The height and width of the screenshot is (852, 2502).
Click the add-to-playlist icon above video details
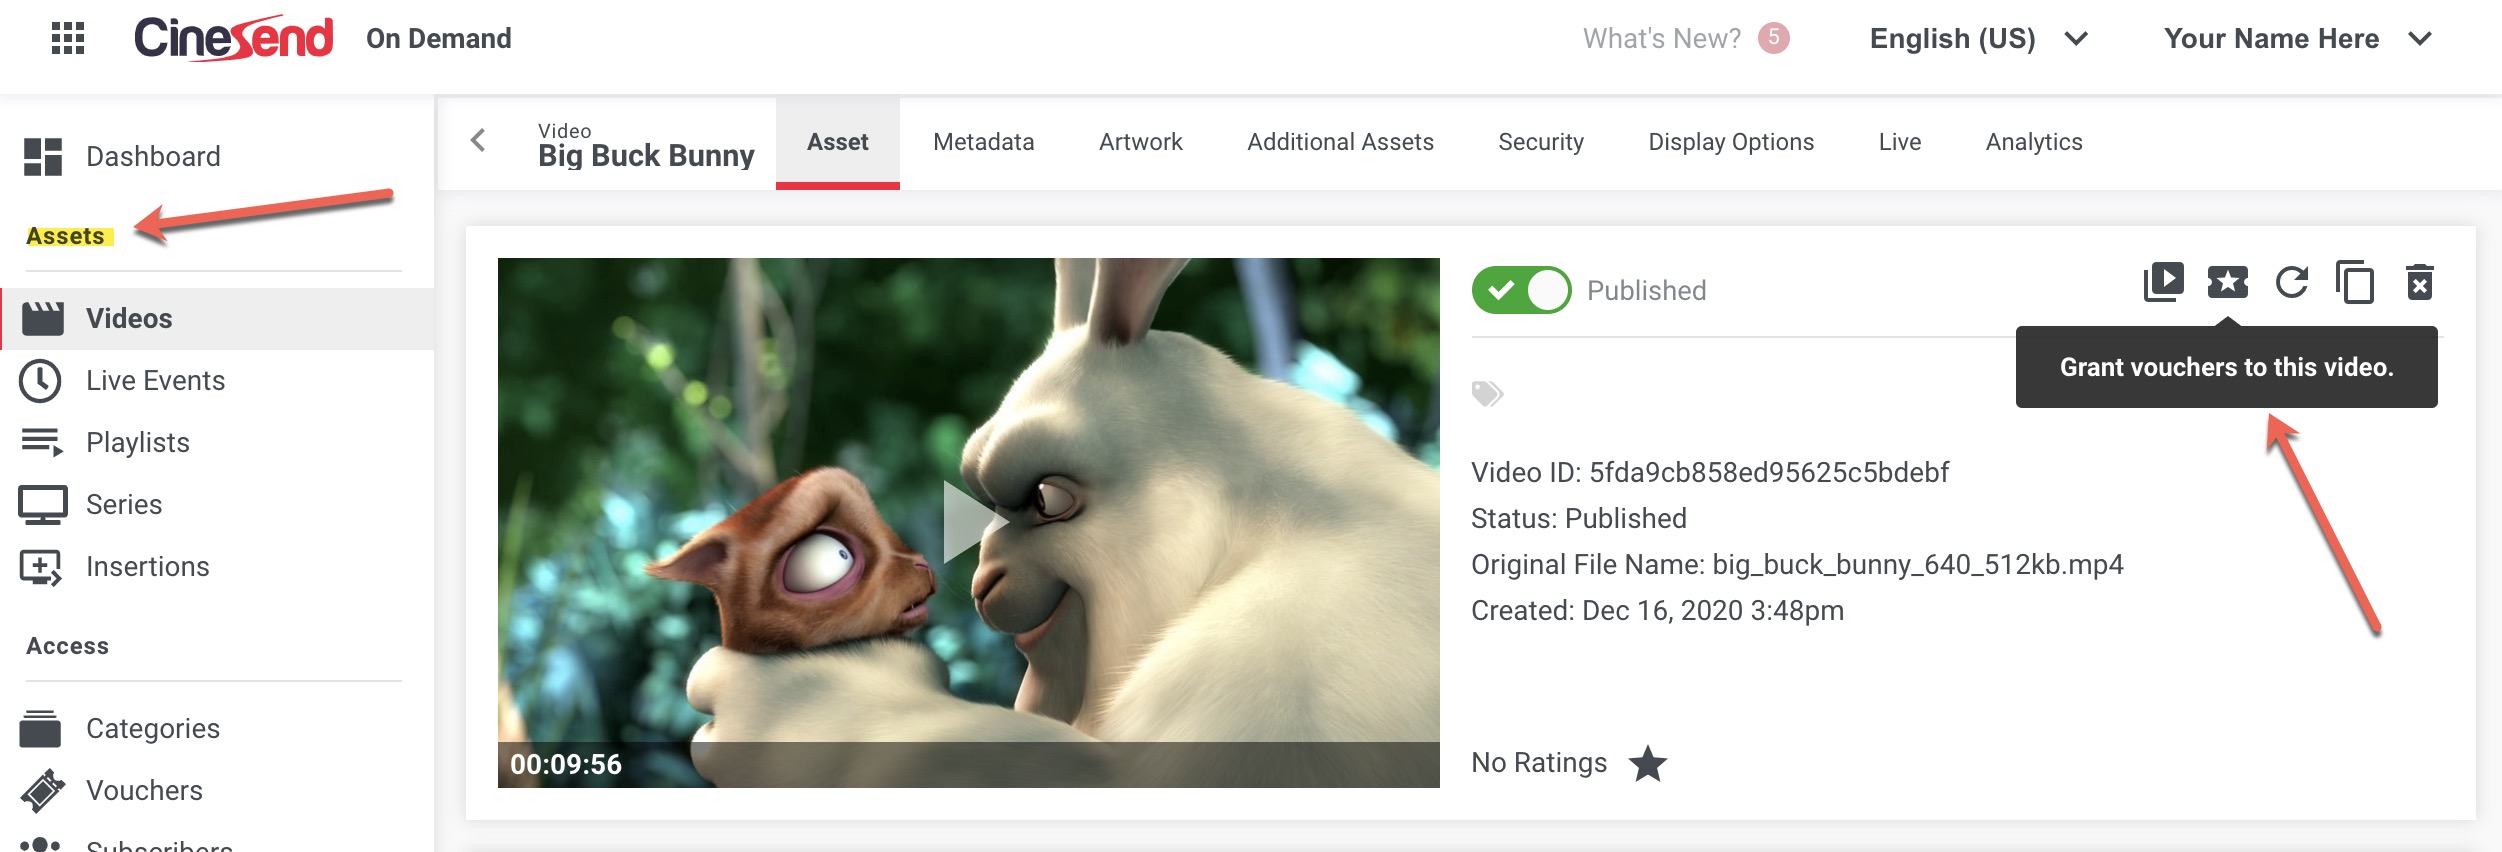point(2163,282)
